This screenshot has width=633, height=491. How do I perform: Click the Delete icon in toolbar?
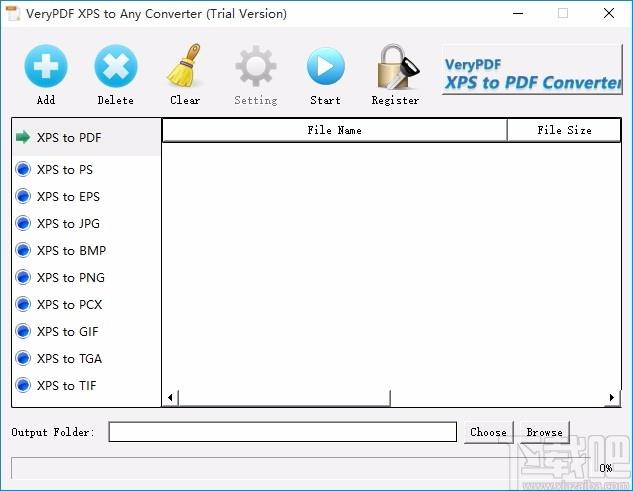pyautogui.click(x=116, y=68)
